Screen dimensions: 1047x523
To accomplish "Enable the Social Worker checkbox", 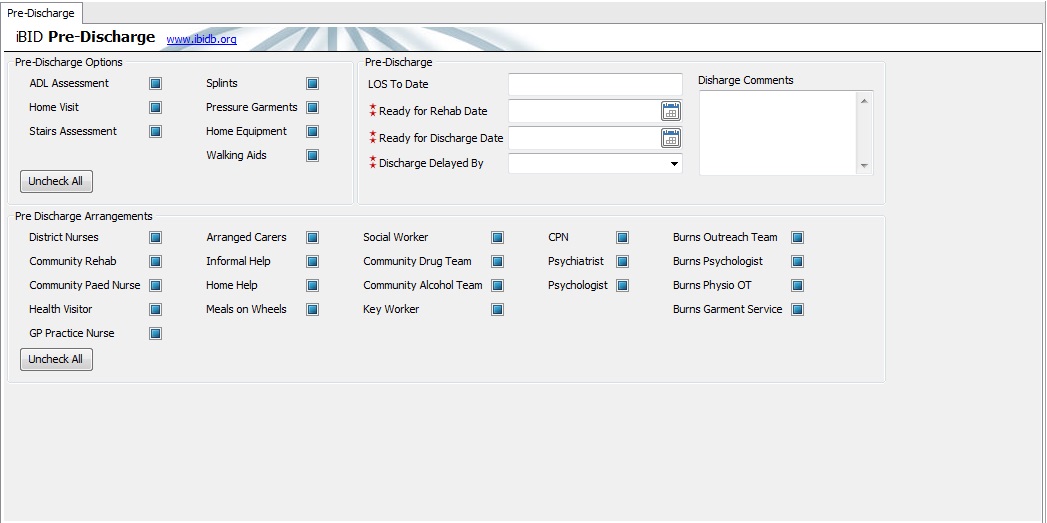I will click(497, 237).
